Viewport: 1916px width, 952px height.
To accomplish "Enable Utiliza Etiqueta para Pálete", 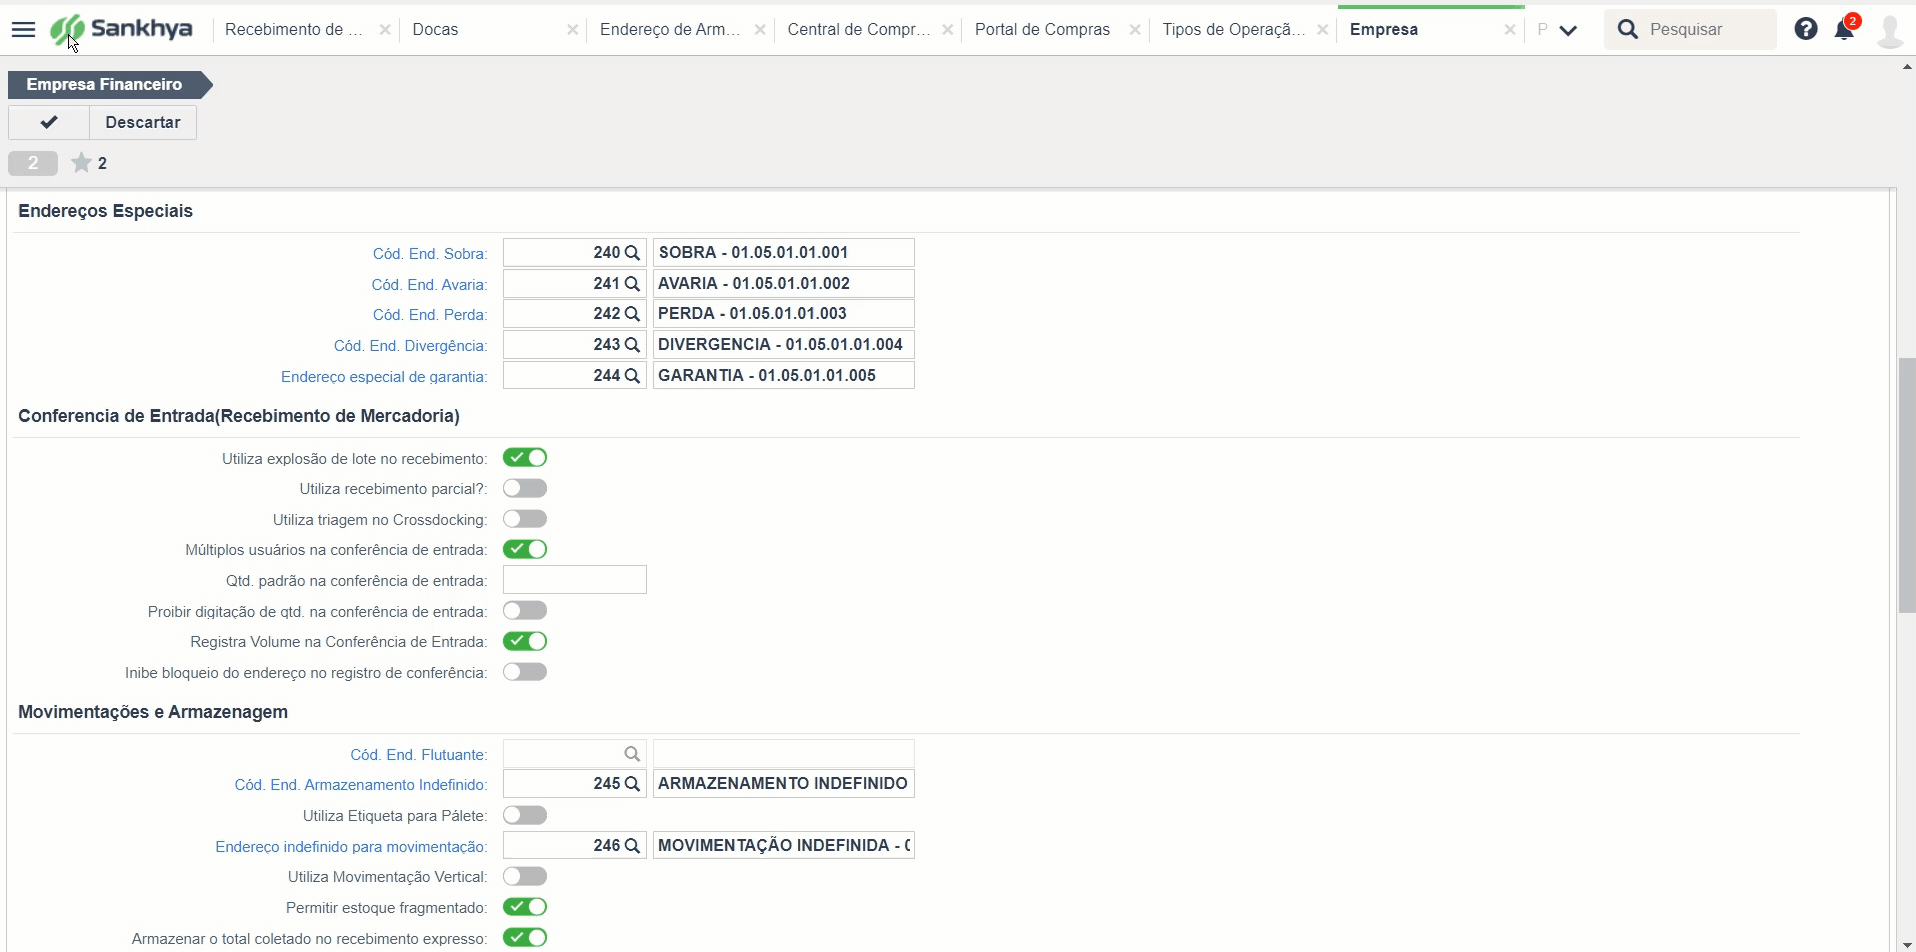I will [x=525, y=815].
